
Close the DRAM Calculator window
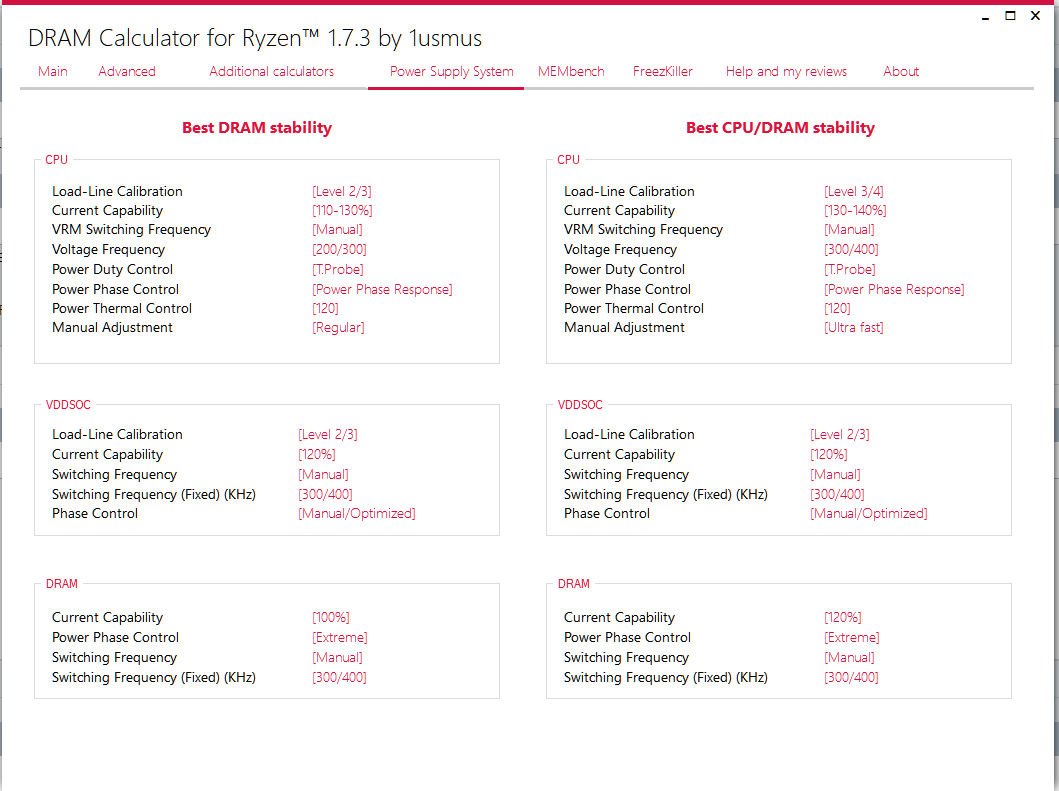click(1035, 16)
